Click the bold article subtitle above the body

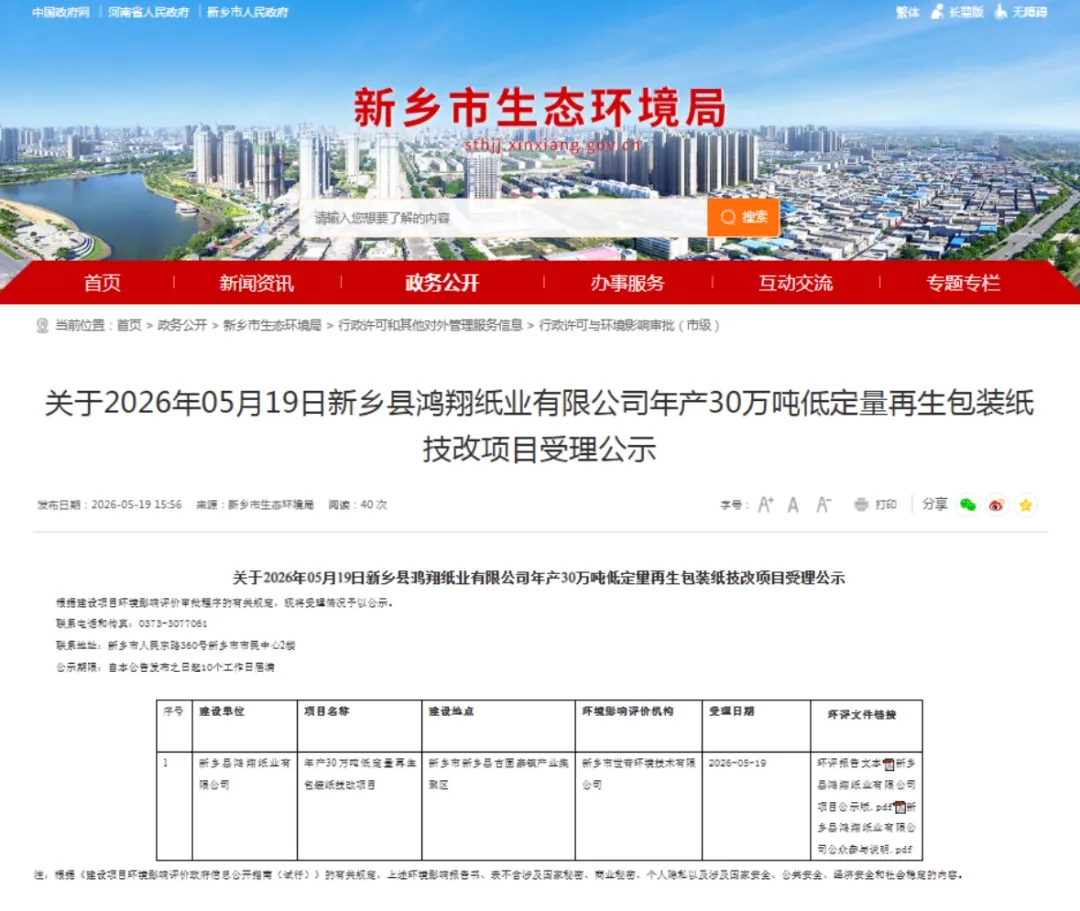(539, 578)
